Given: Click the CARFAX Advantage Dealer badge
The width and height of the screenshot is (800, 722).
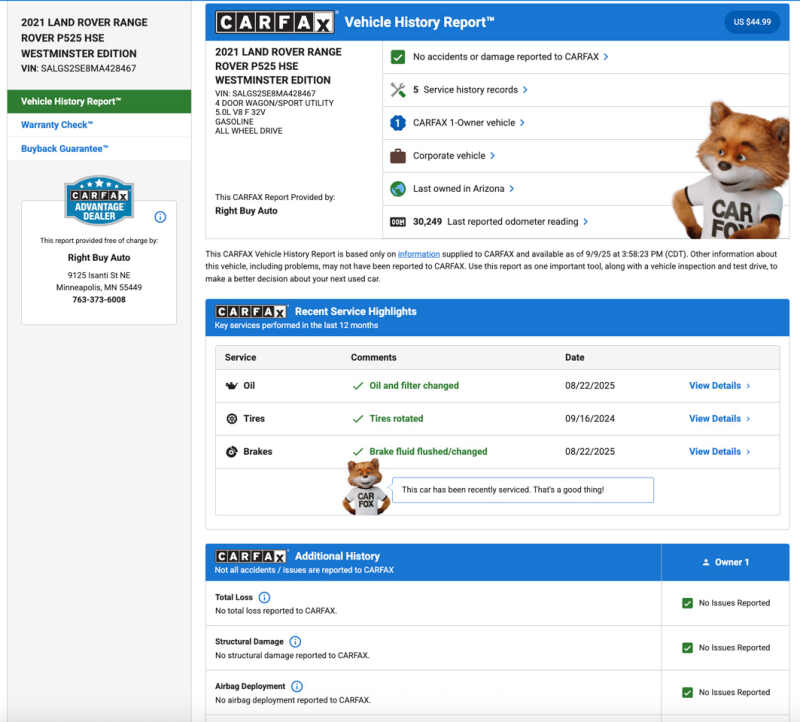Looking at the screenshot, I should (x=99, y=200).
